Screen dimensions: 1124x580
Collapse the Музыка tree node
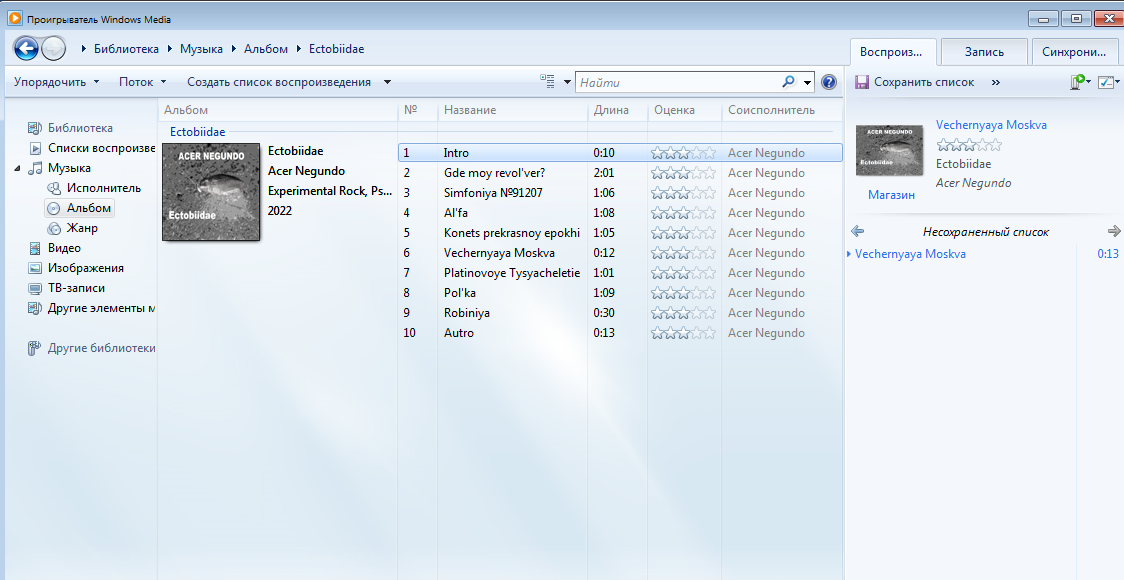click(x=17, y=168)
